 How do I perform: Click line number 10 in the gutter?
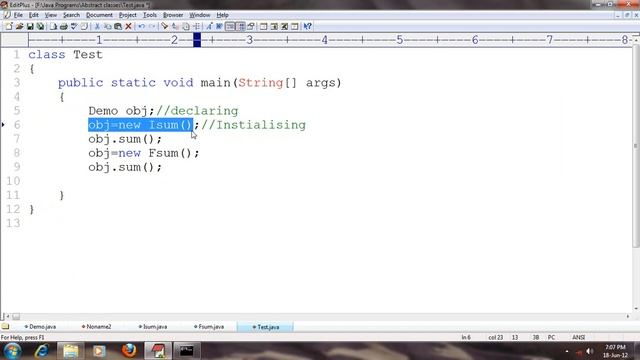[x=13, y=181]
